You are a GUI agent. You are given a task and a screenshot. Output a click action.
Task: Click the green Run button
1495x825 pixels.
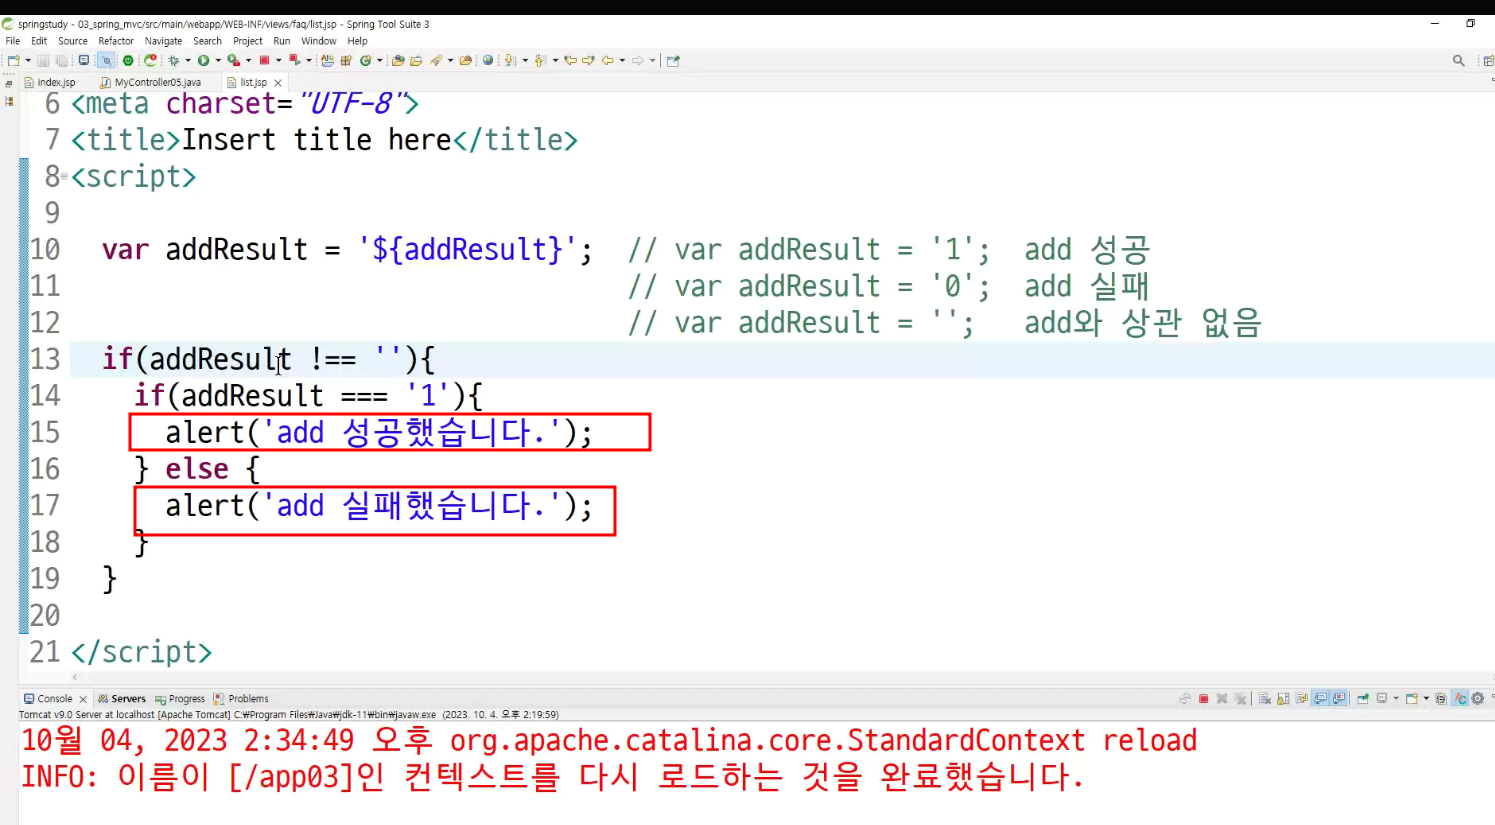click(x=203, y=60)
